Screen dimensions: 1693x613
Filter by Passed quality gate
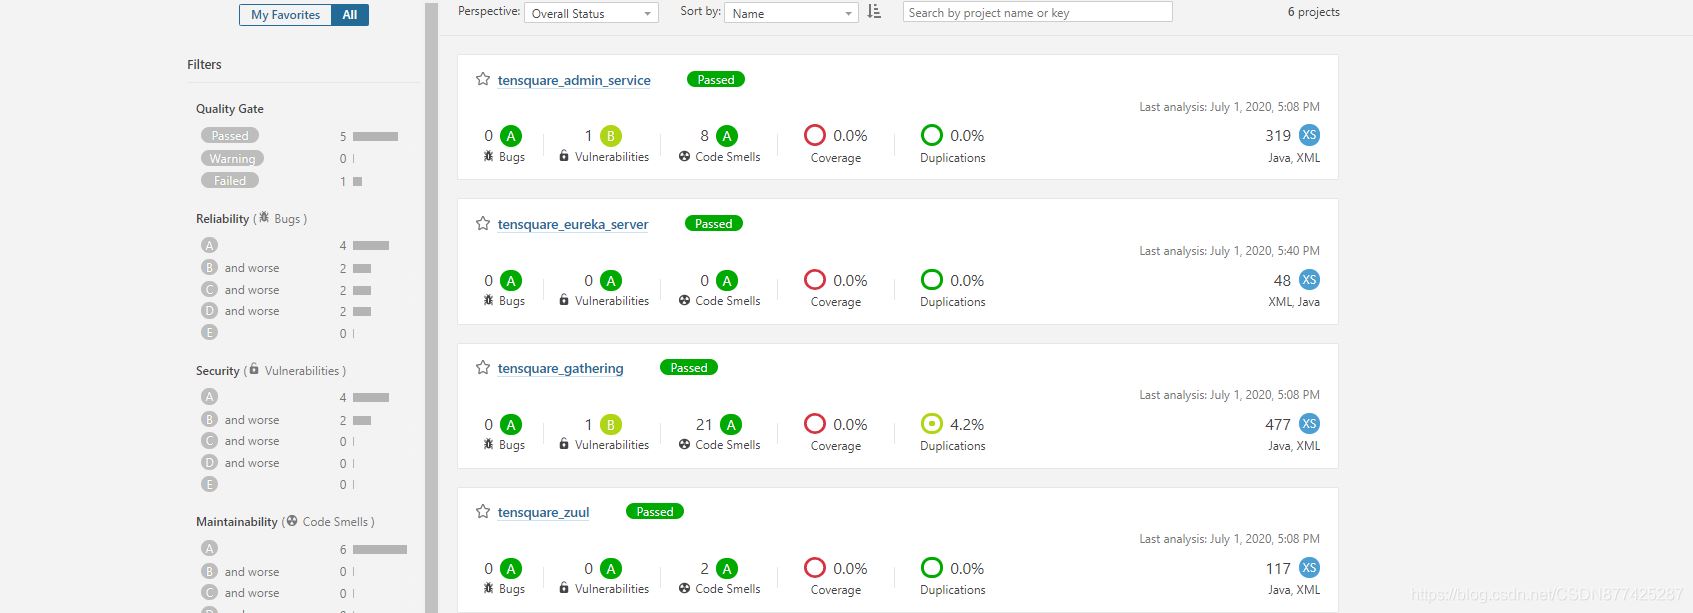click(x=230, y=136)
